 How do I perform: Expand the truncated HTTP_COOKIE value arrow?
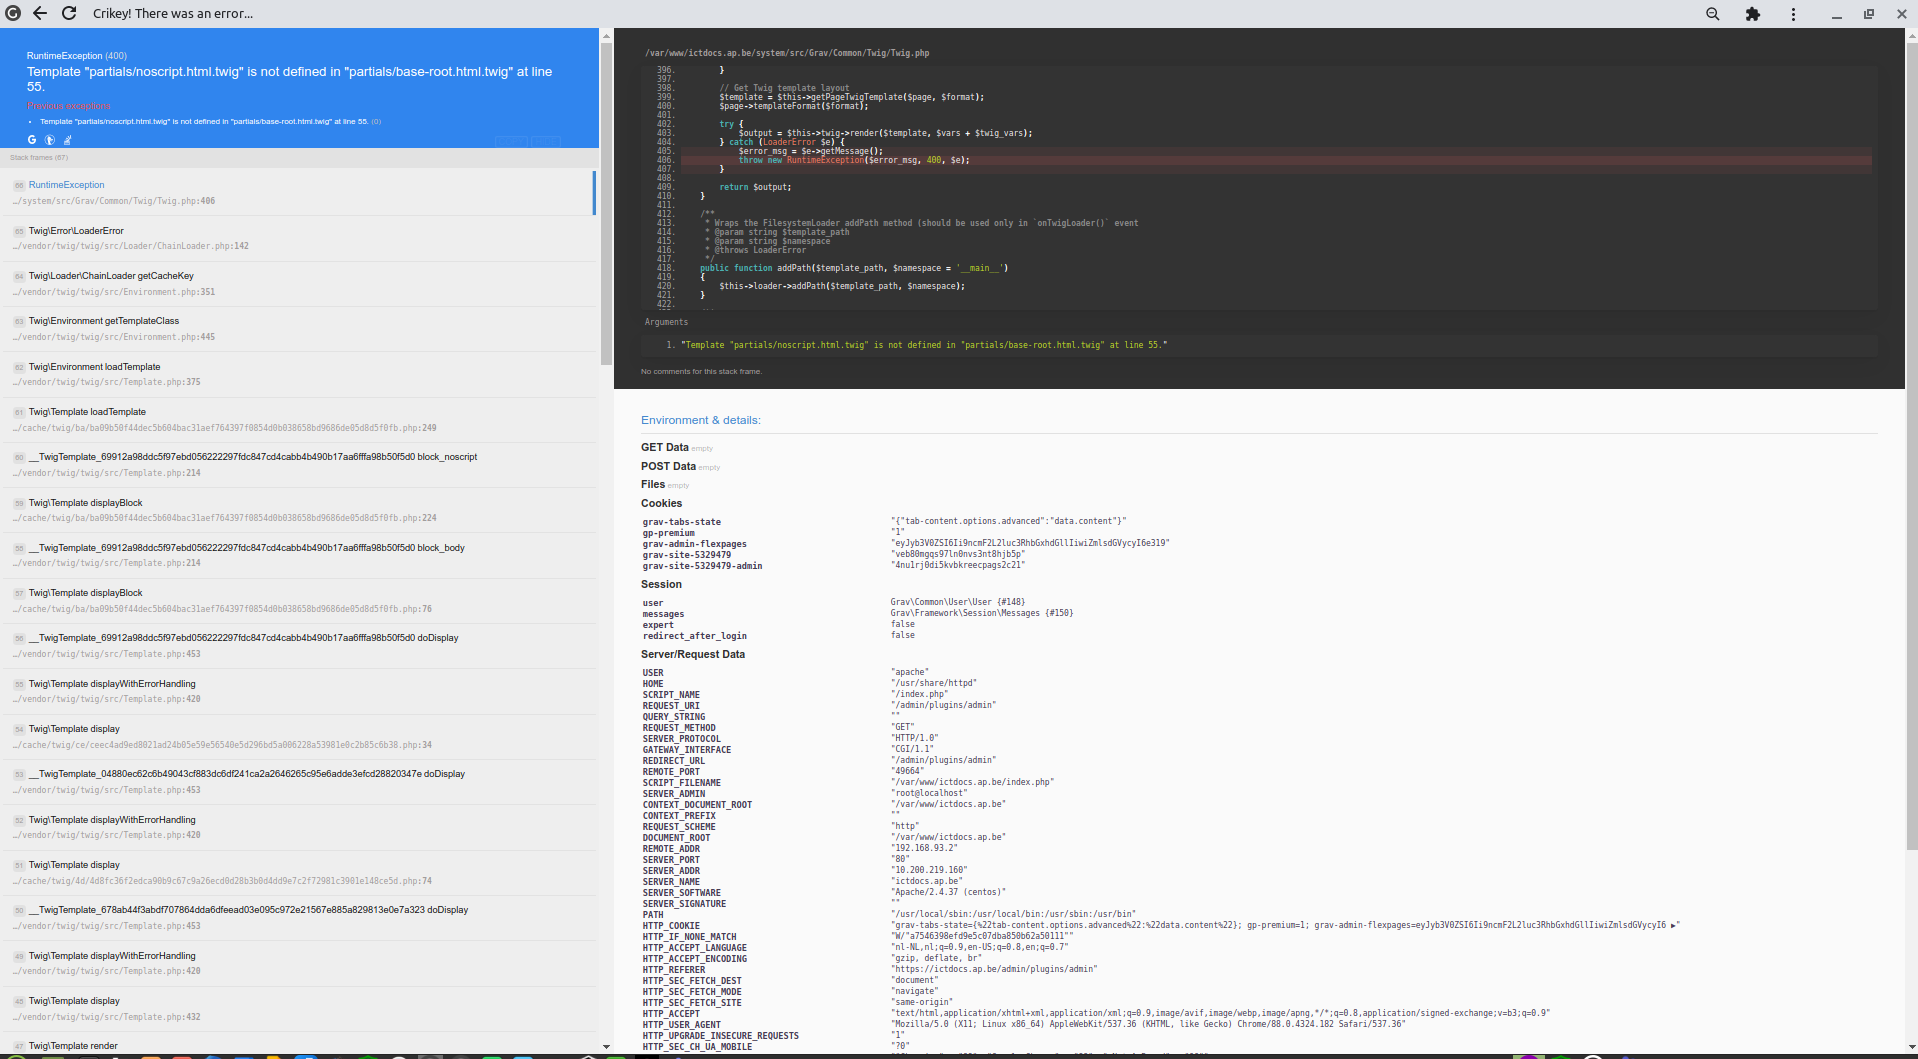tap(1674, 926)
